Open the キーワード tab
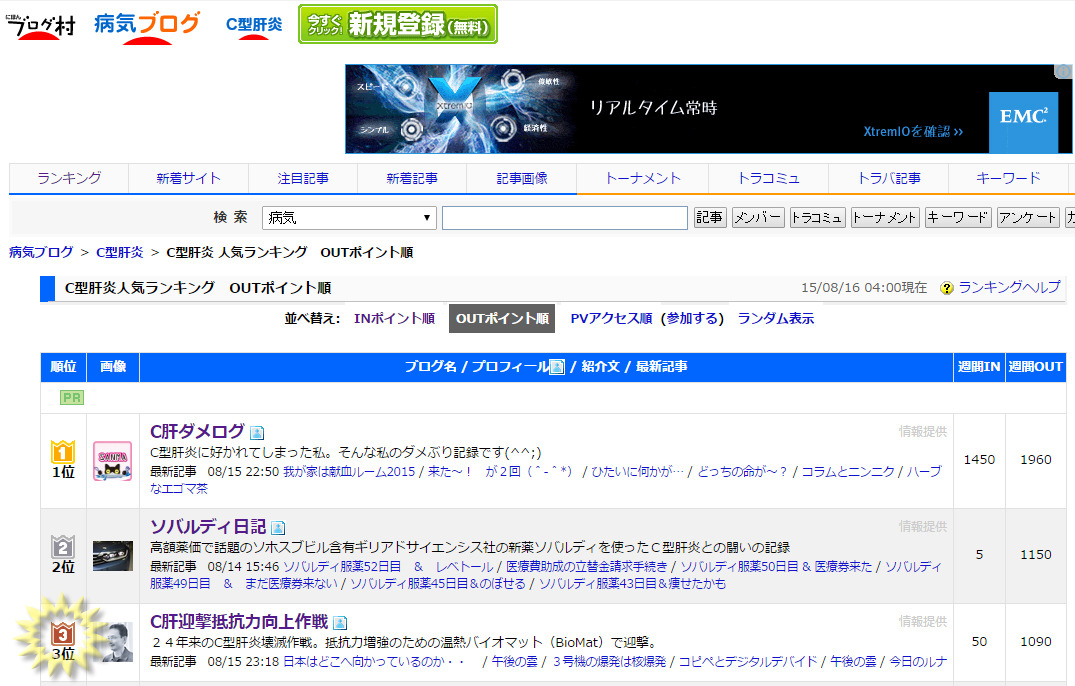 click(1008, 178)
